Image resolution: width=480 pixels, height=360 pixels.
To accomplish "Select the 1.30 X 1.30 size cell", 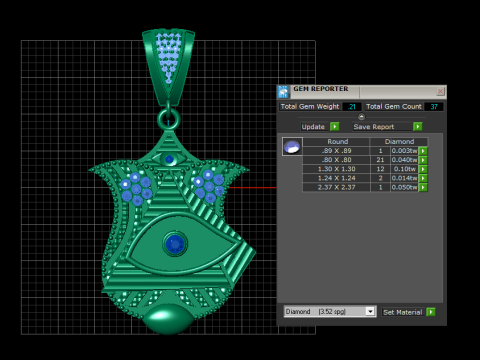I will coord(336,169).
